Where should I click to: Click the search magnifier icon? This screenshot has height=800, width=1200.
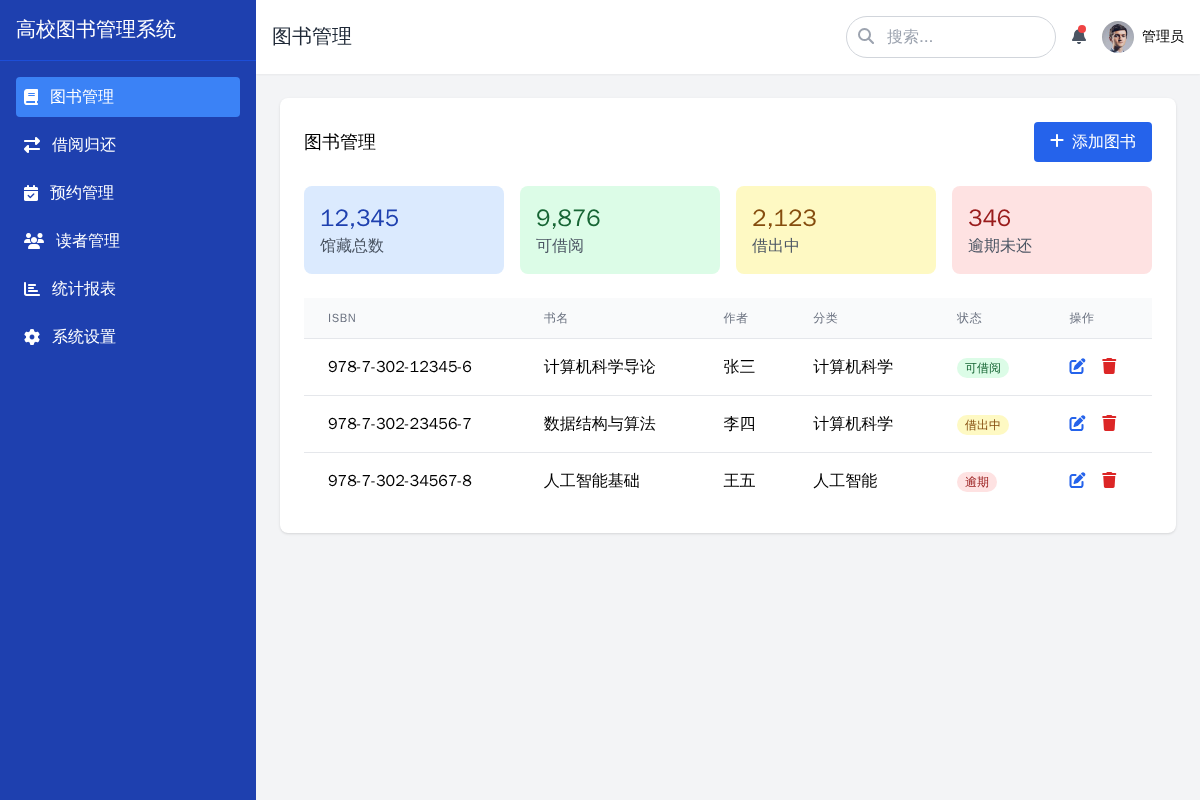point(866,36)
